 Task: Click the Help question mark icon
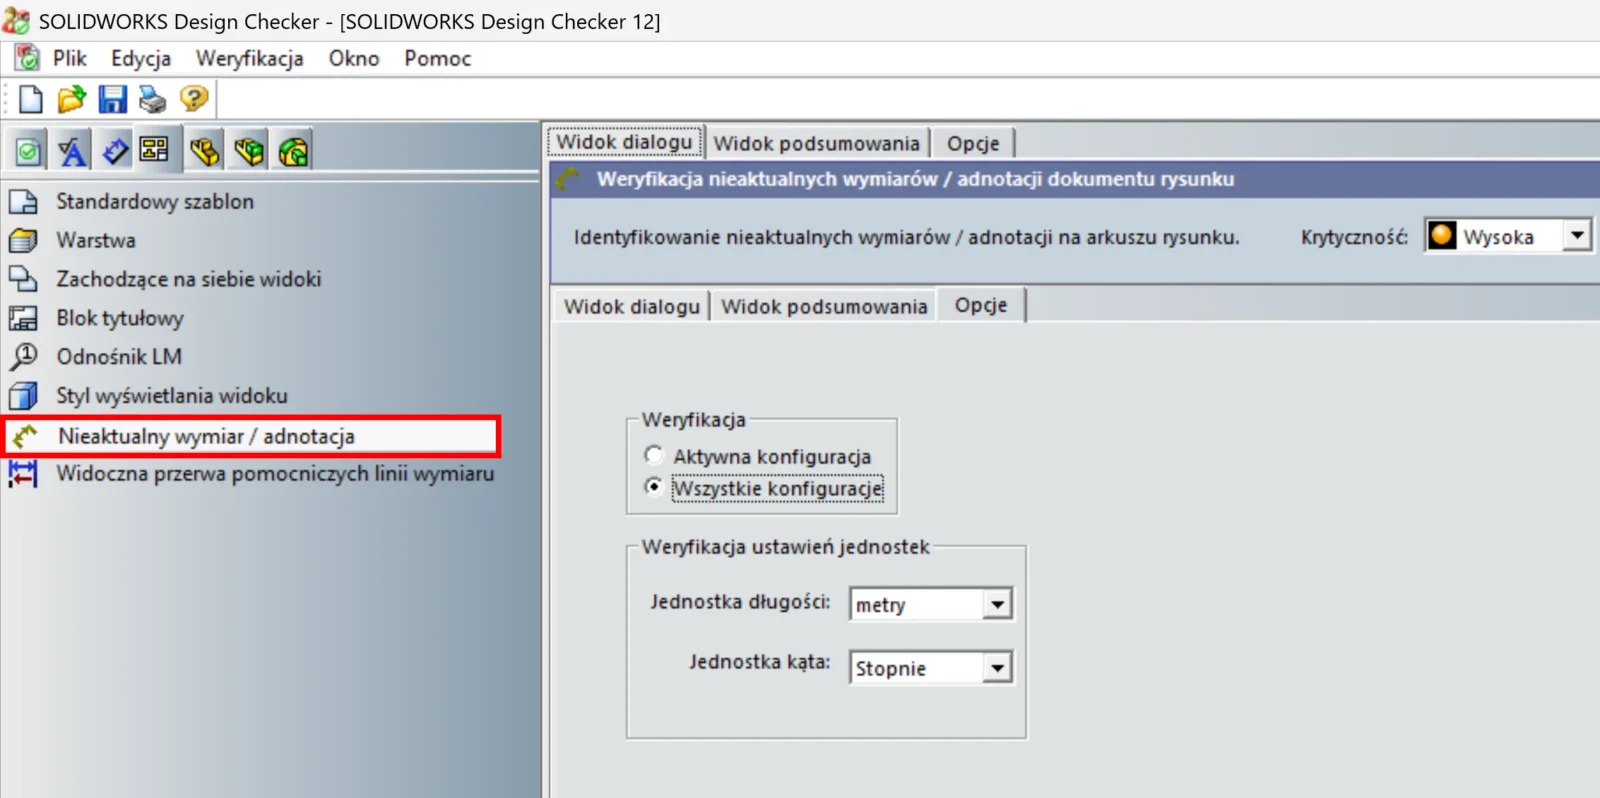[x=193, y=99]
